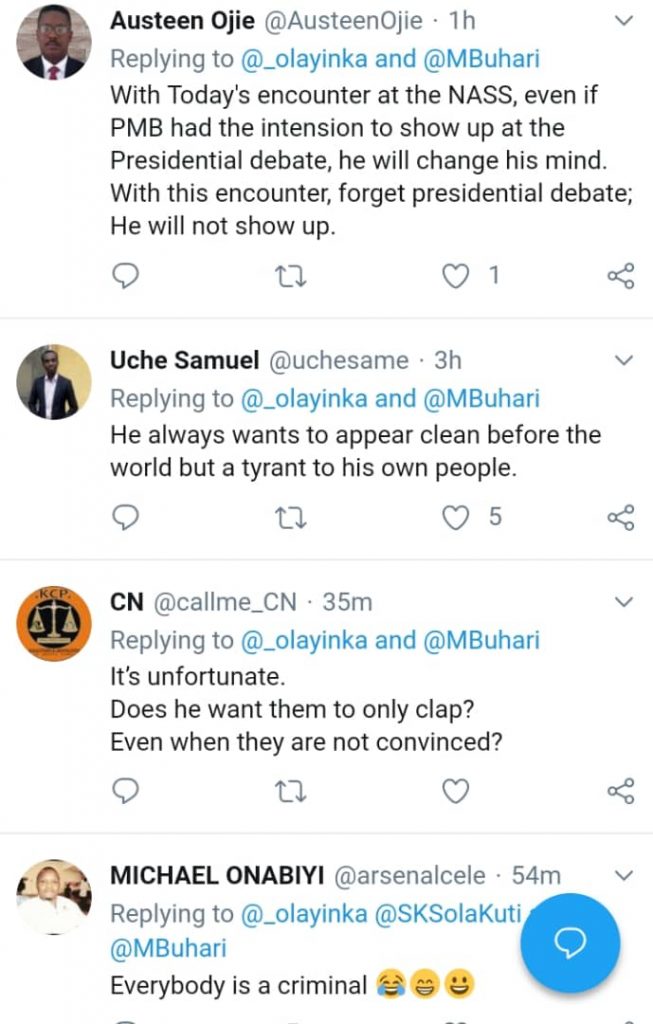This screenshot has width=653, height=1024.
Task: Open more options on CN's tweet
Action: pos(624,602)
